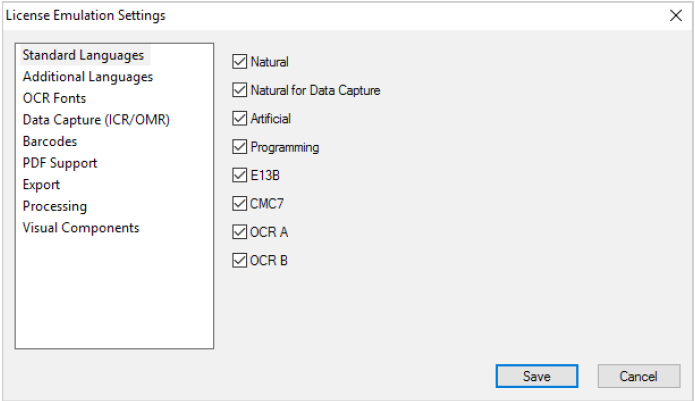Disable the Artificial languages checkbox
Image resolution: width=695 pixels, height=401 pixels.
click(239, 119)
